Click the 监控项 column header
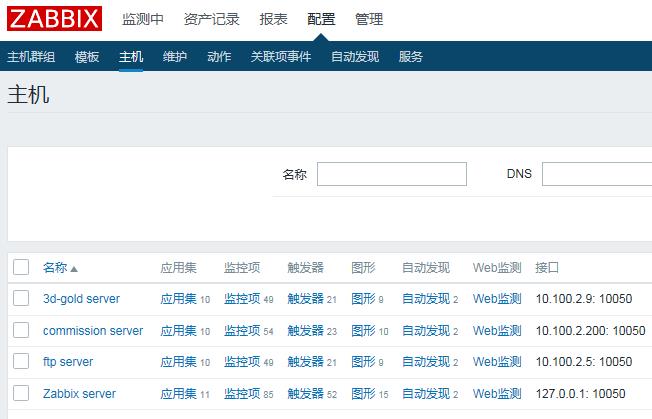This screenshot has height=419, width=652. tap(242, 268)
